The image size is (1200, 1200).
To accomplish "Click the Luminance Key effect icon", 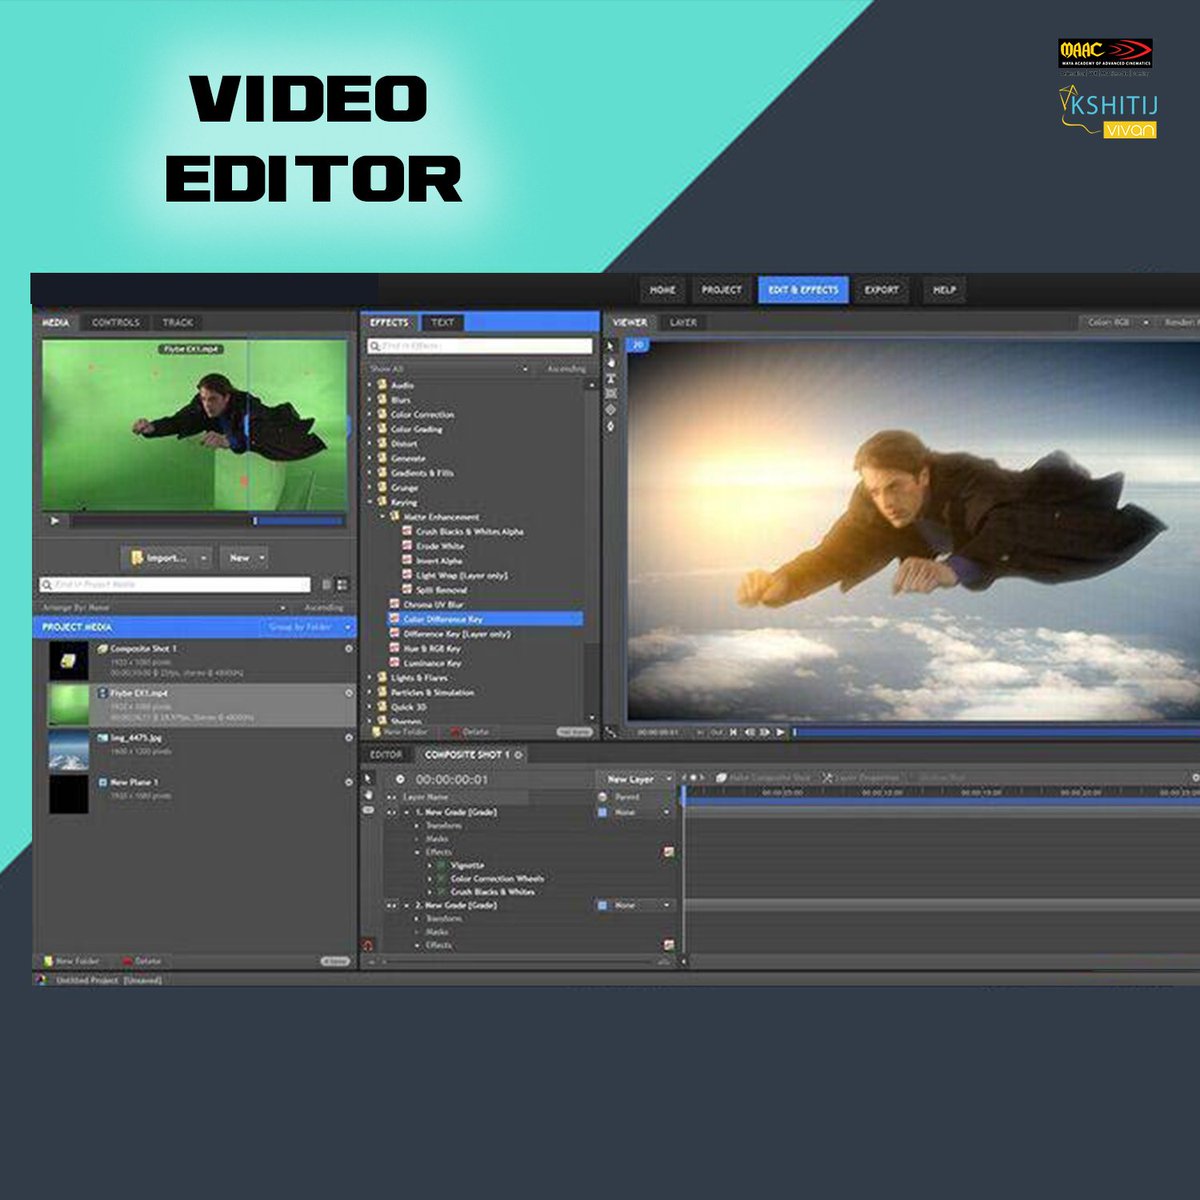I will [394, 663].
